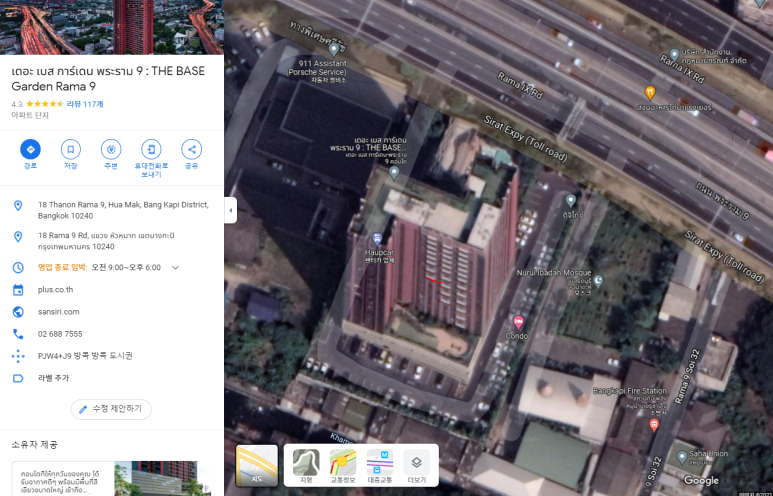The image size is (773, 496).
Task: Open the sansiri.com website link
Action: (58, 312)
